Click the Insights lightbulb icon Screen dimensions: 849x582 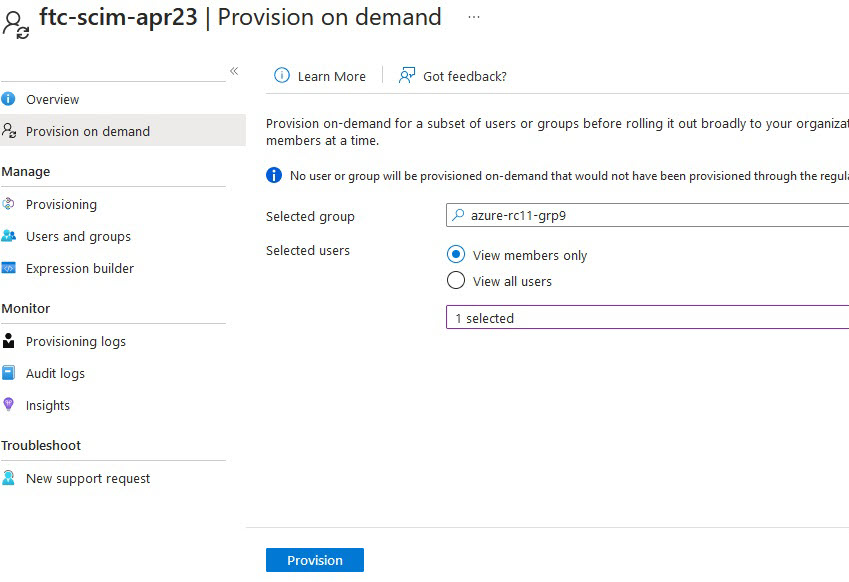click(x=9, y=405)
